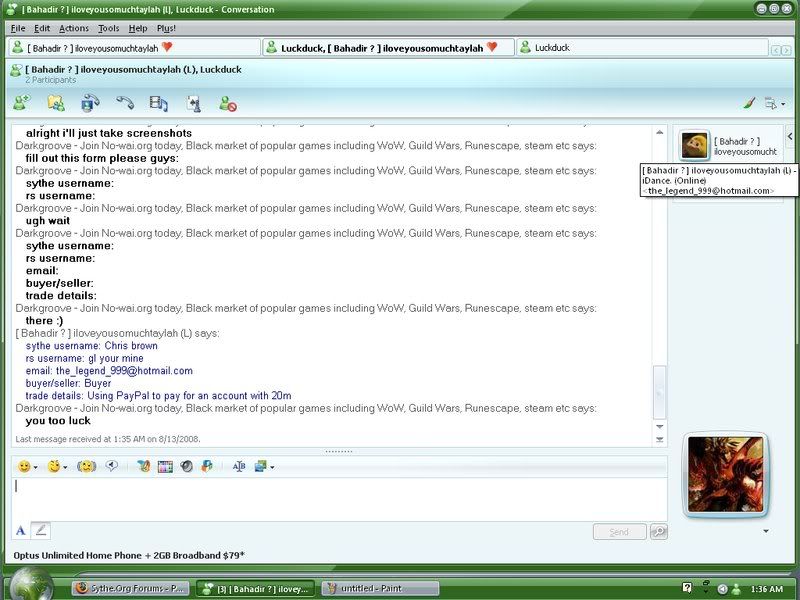This screenshot has width=800, height=600.
Task: Click the 'ugh wait' message
Action: [48, 221]
